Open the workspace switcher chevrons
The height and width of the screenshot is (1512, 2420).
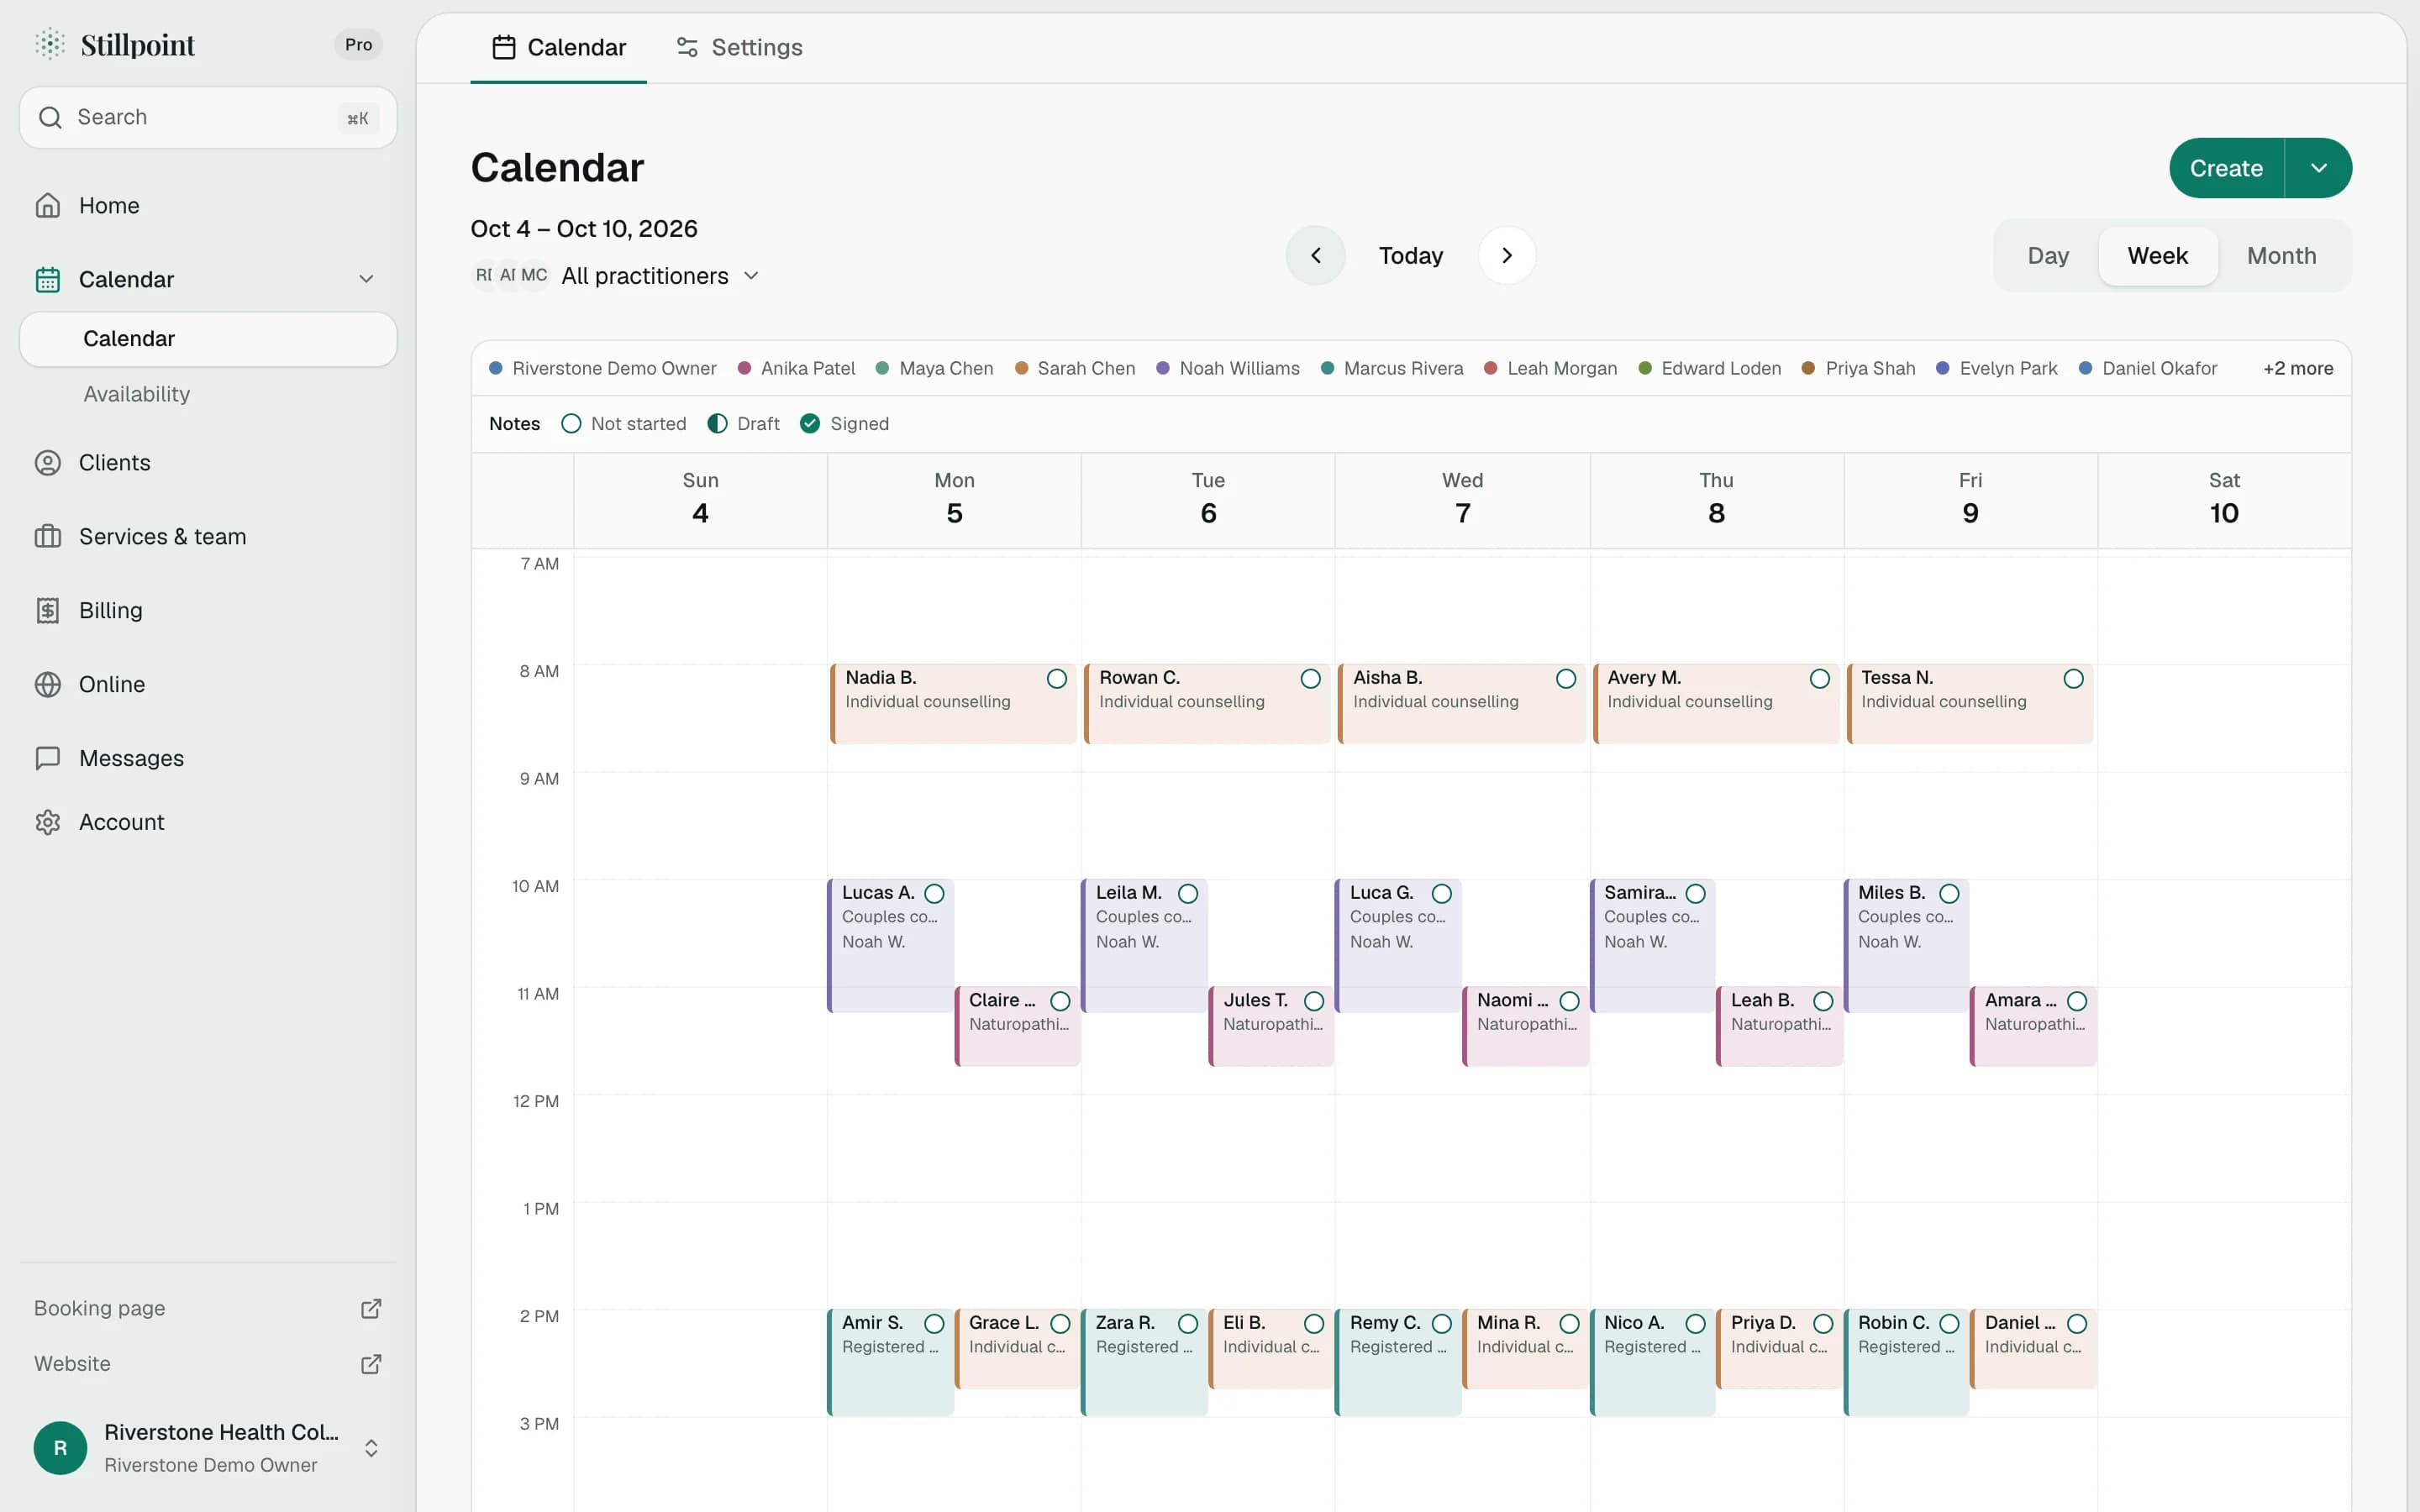coord(371,1447)
